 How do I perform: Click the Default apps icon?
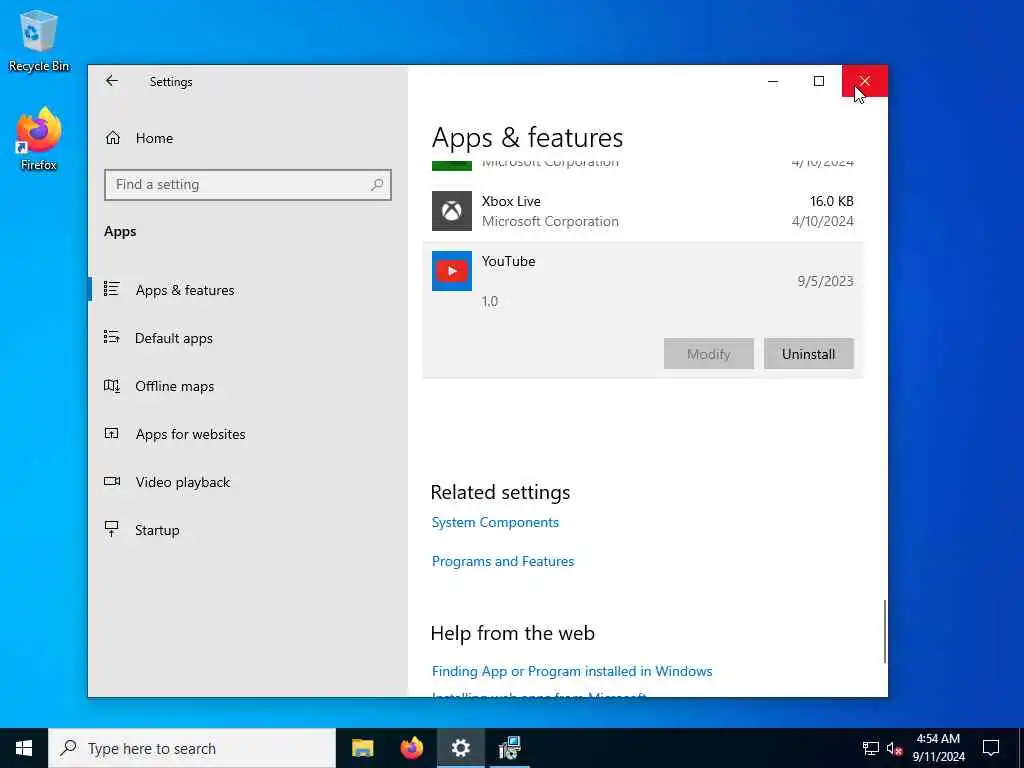pyautogui.click(x=112, y=337)
